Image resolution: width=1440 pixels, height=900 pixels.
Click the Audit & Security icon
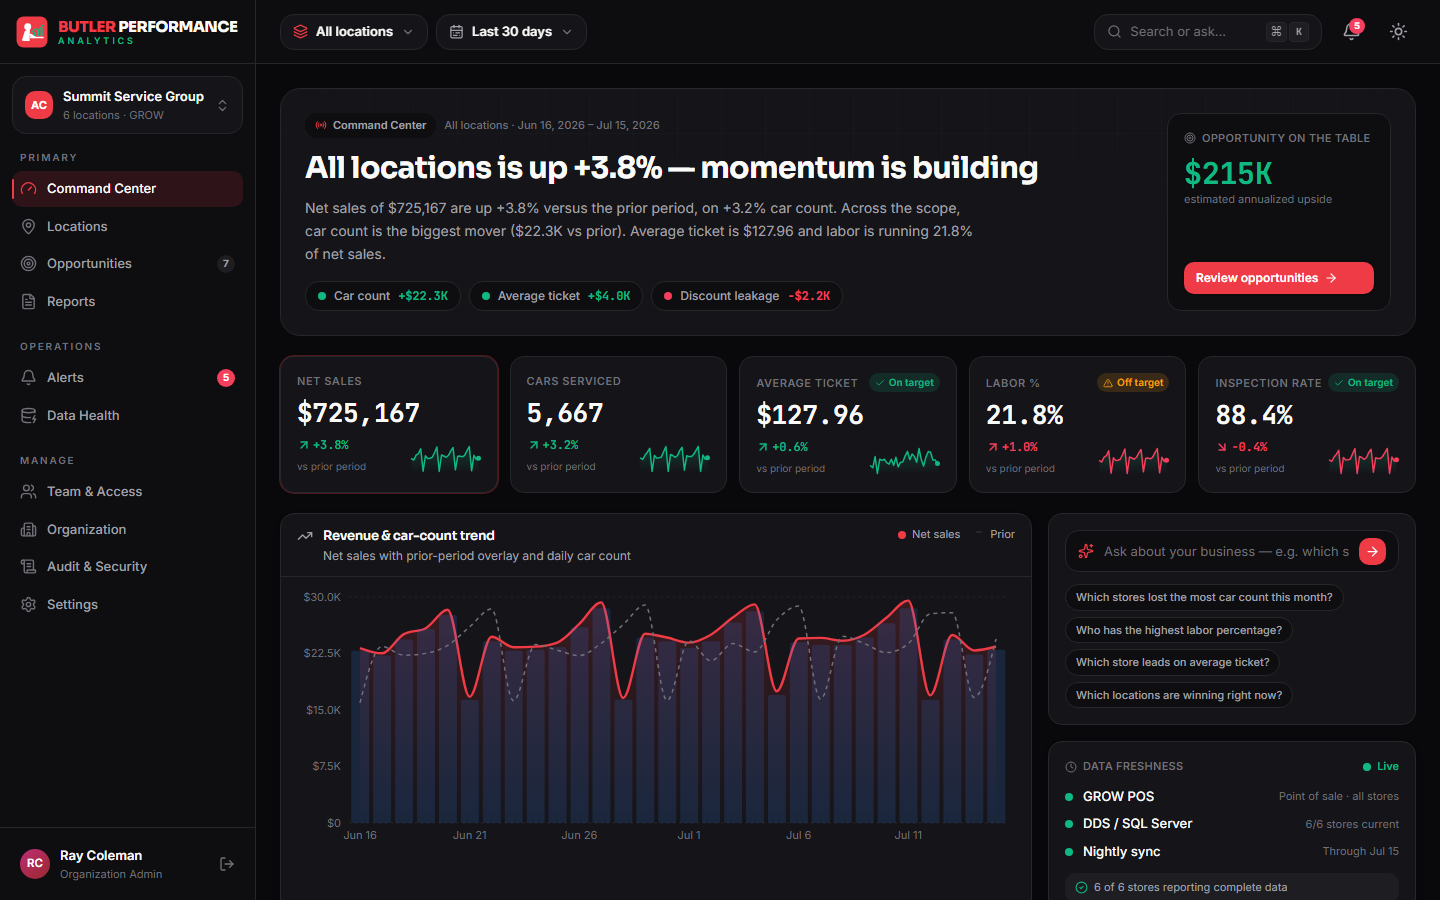coord(29,567)
